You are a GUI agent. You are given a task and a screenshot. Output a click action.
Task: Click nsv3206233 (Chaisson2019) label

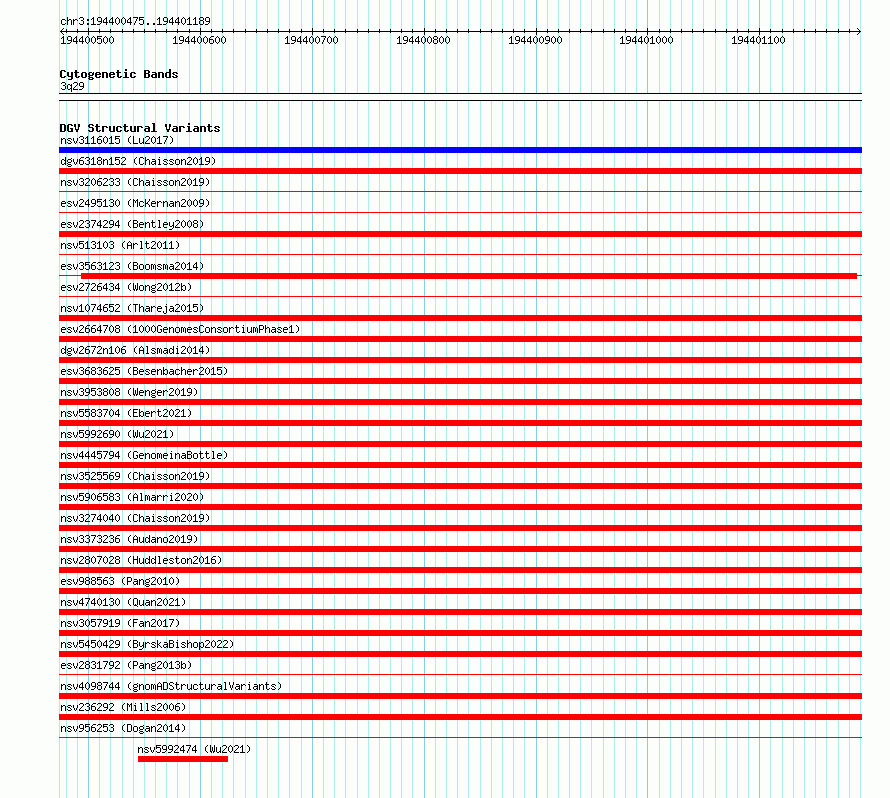pos(135,182)
